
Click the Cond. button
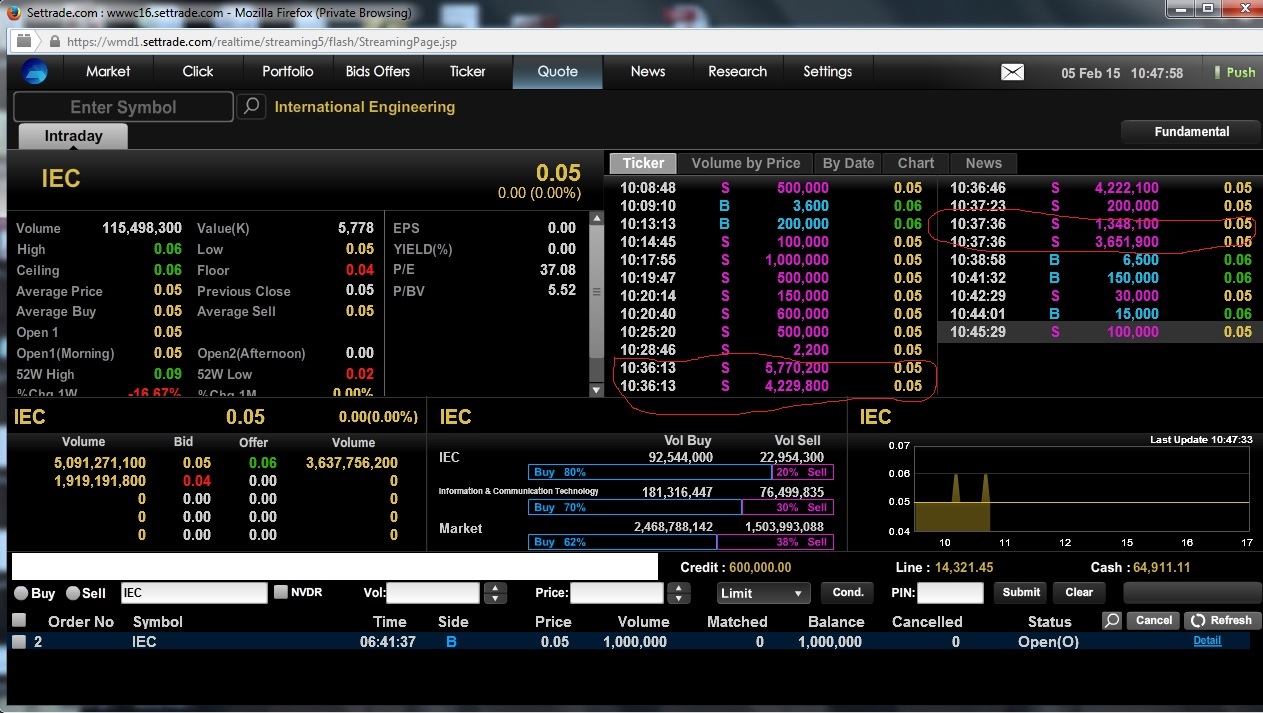(x=848, y=592)
